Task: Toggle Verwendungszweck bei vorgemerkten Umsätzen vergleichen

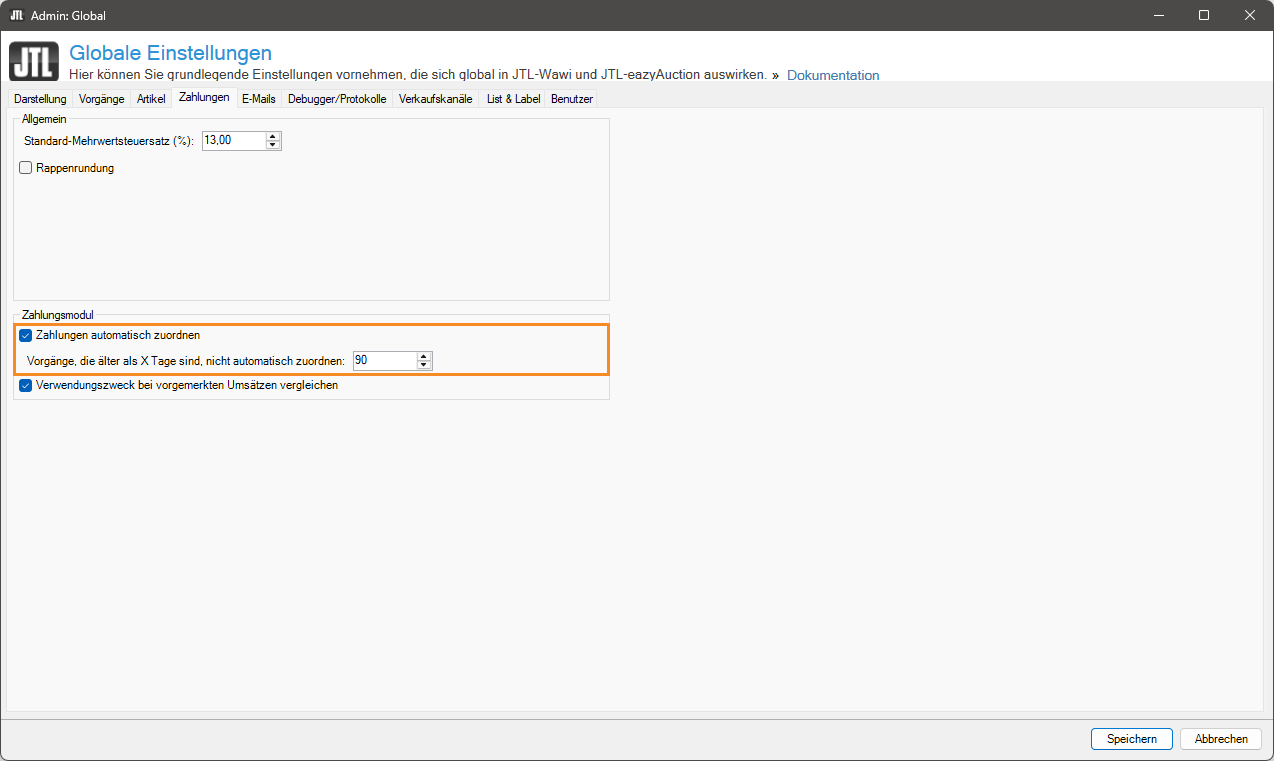Action: [26, 385]
